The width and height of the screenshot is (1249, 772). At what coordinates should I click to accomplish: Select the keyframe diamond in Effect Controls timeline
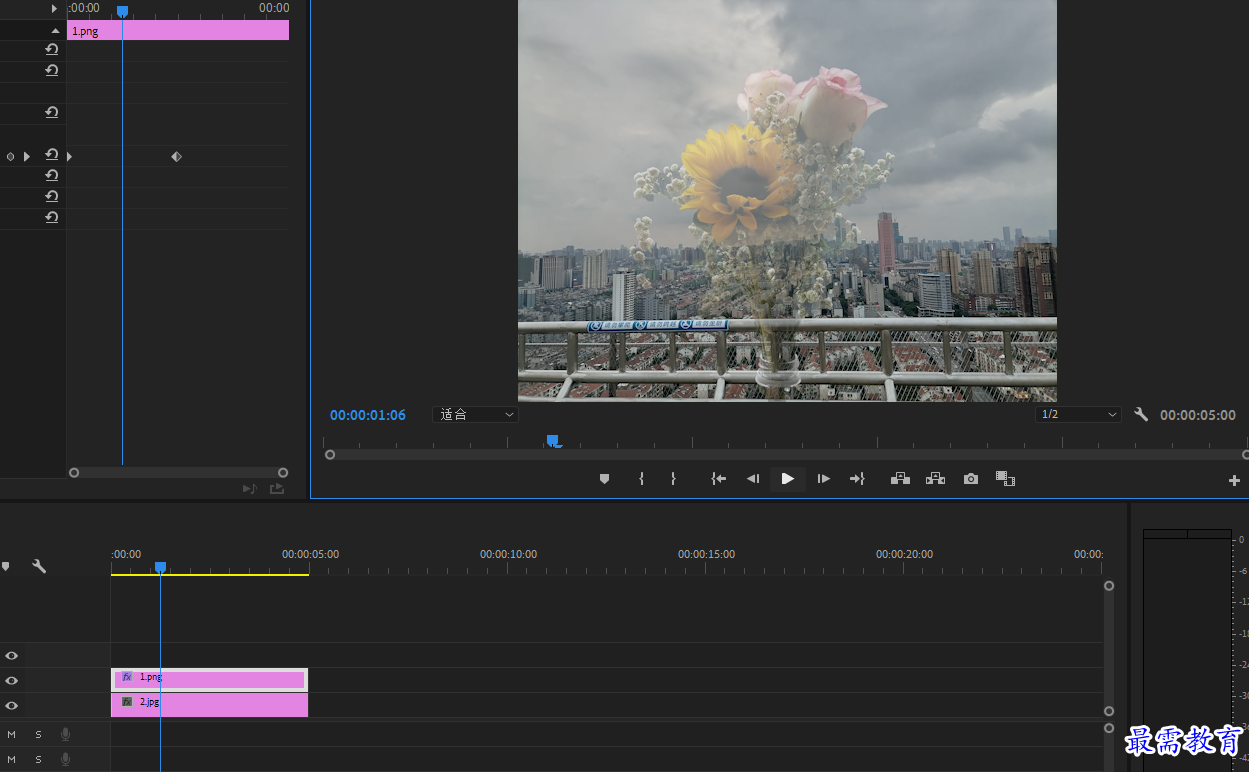click(177, 157)
